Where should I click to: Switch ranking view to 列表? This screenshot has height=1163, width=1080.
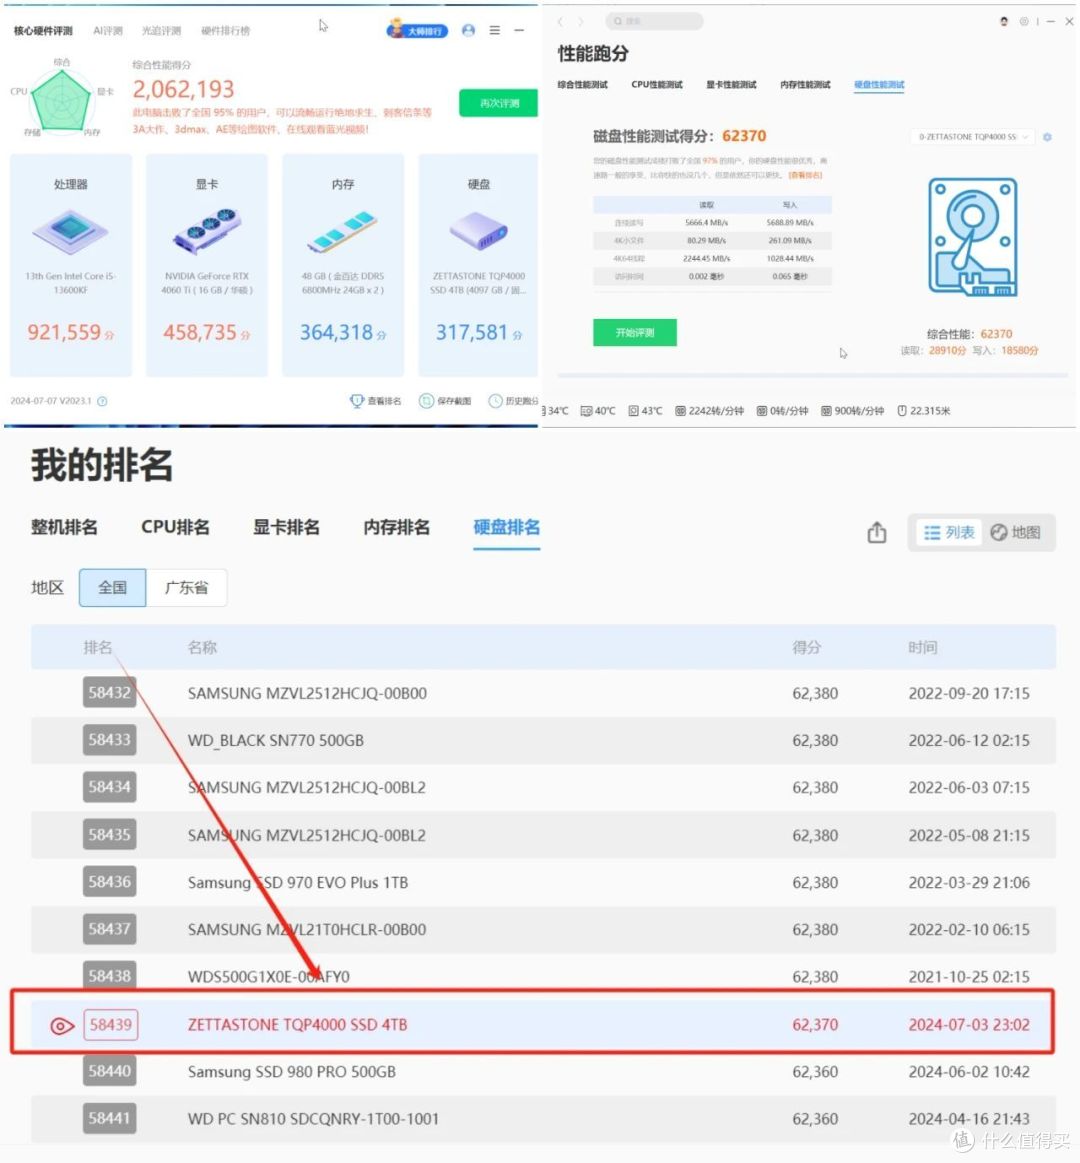click(949, 533)
